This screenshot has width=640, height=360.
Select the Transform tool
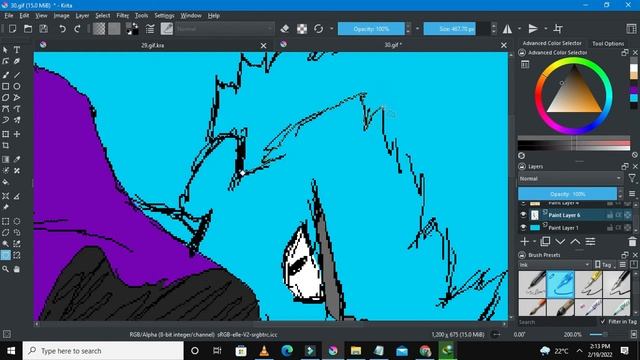tap(6, 134)
